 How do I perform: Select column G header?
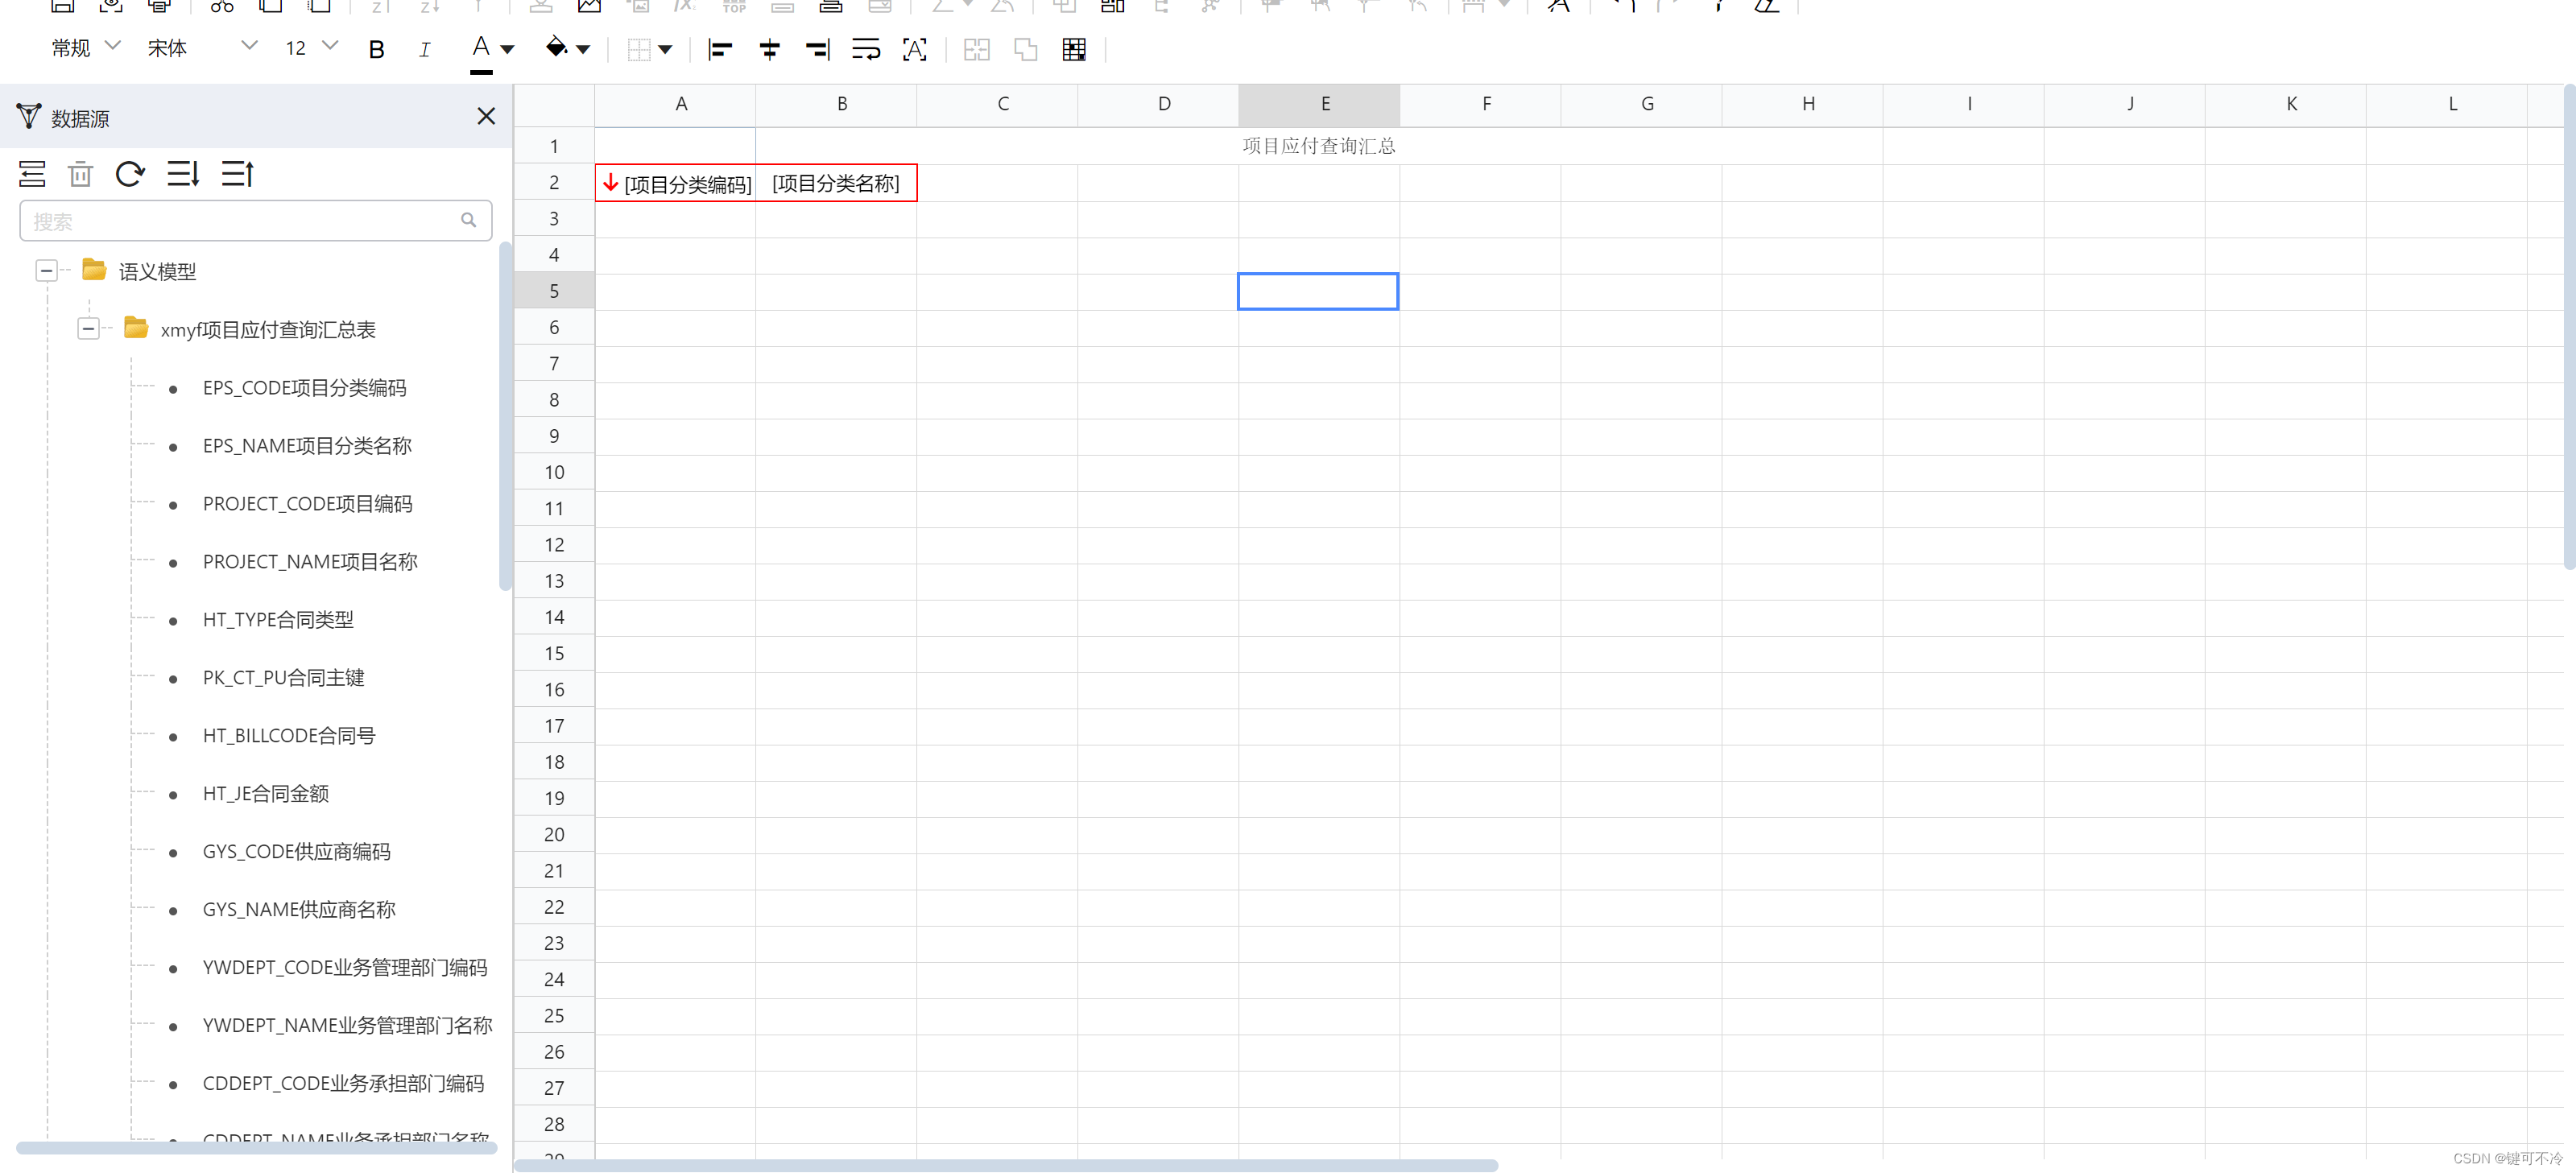[1646, 104]
